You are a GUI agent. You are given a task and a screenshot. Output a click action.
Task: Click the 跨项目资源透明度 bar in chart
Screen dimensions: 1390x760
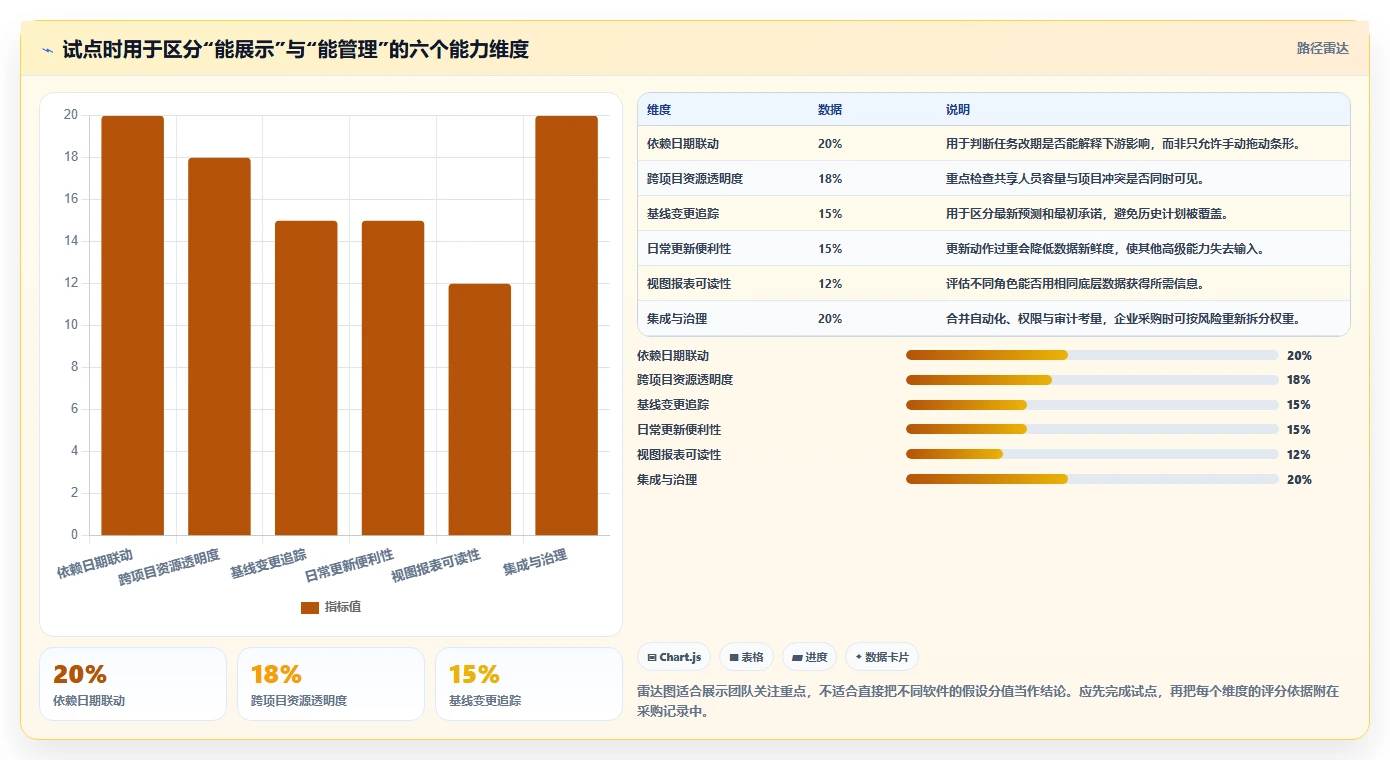coord(219,346)
